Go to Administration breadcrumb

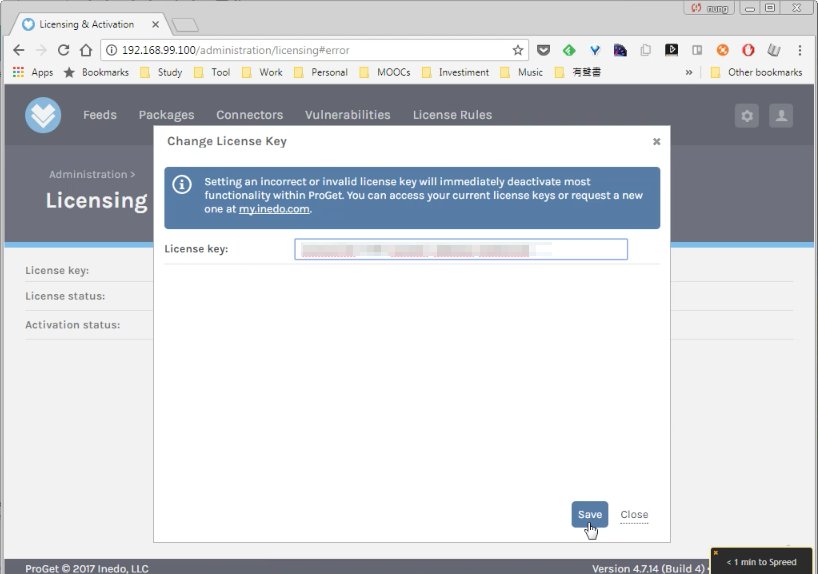tap(88, 174)
